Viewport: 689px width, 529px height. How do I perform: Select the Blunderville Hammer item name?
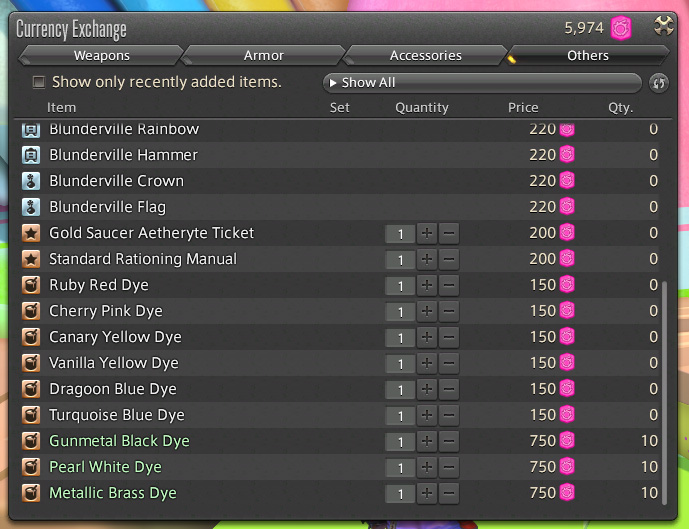click(x=123, y=155)
